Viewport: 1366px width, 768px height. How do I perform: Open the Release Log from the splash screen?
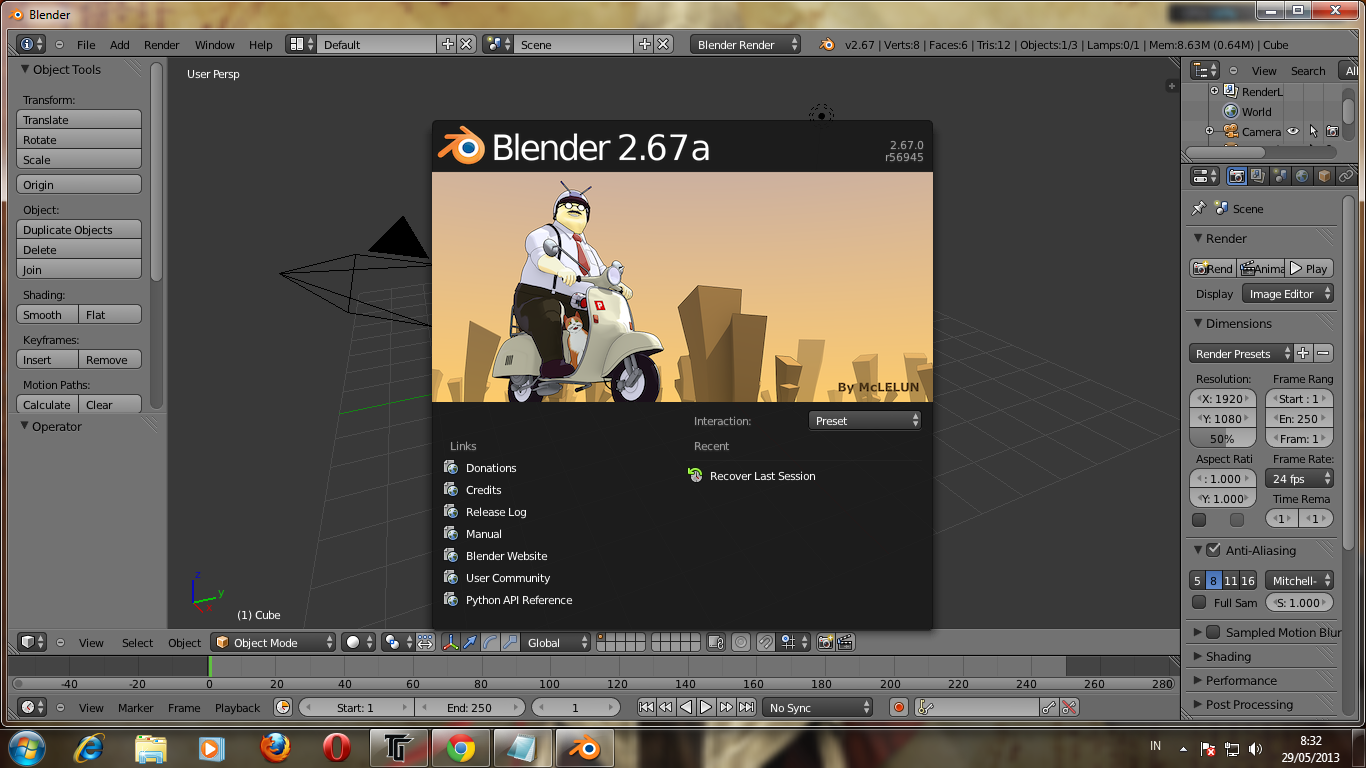click(x=494, y=511)
